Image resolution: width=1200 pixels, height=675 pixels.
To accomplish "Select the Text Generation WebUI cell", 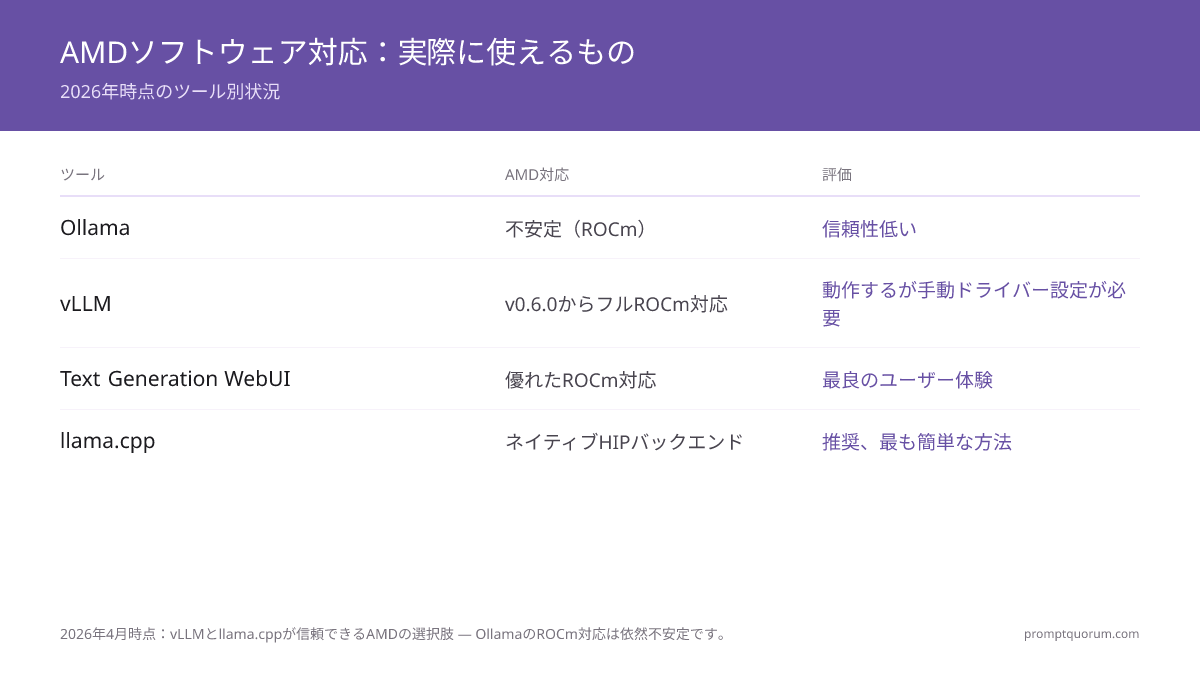I will [x=175, y=379].
